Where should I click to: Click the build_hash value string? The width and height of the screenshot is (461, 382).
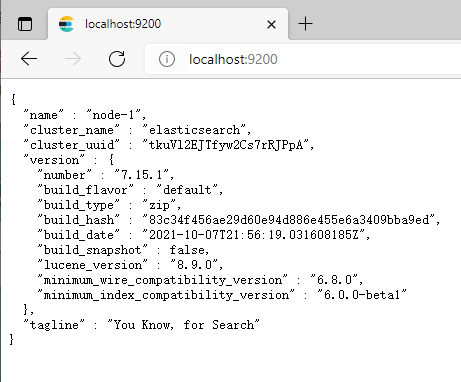[289, 220]
